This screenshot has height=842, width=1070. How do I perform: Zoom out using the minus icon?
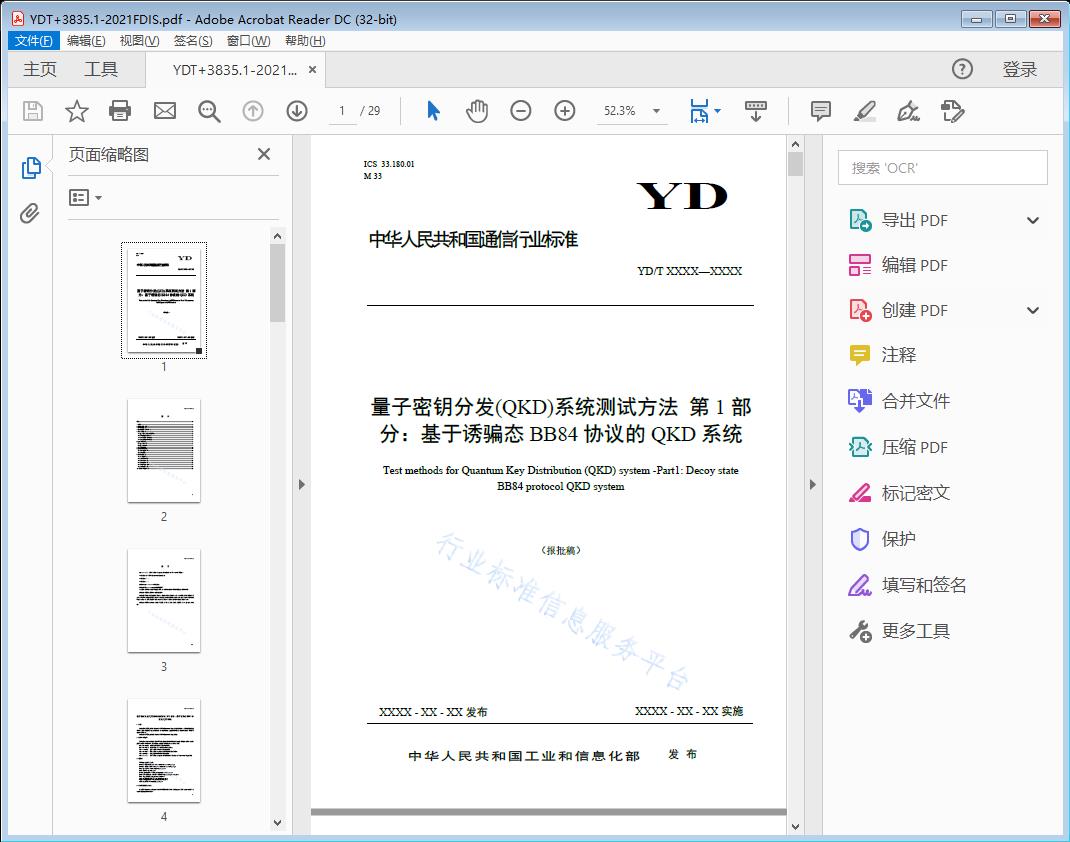(x=520, y=111)
